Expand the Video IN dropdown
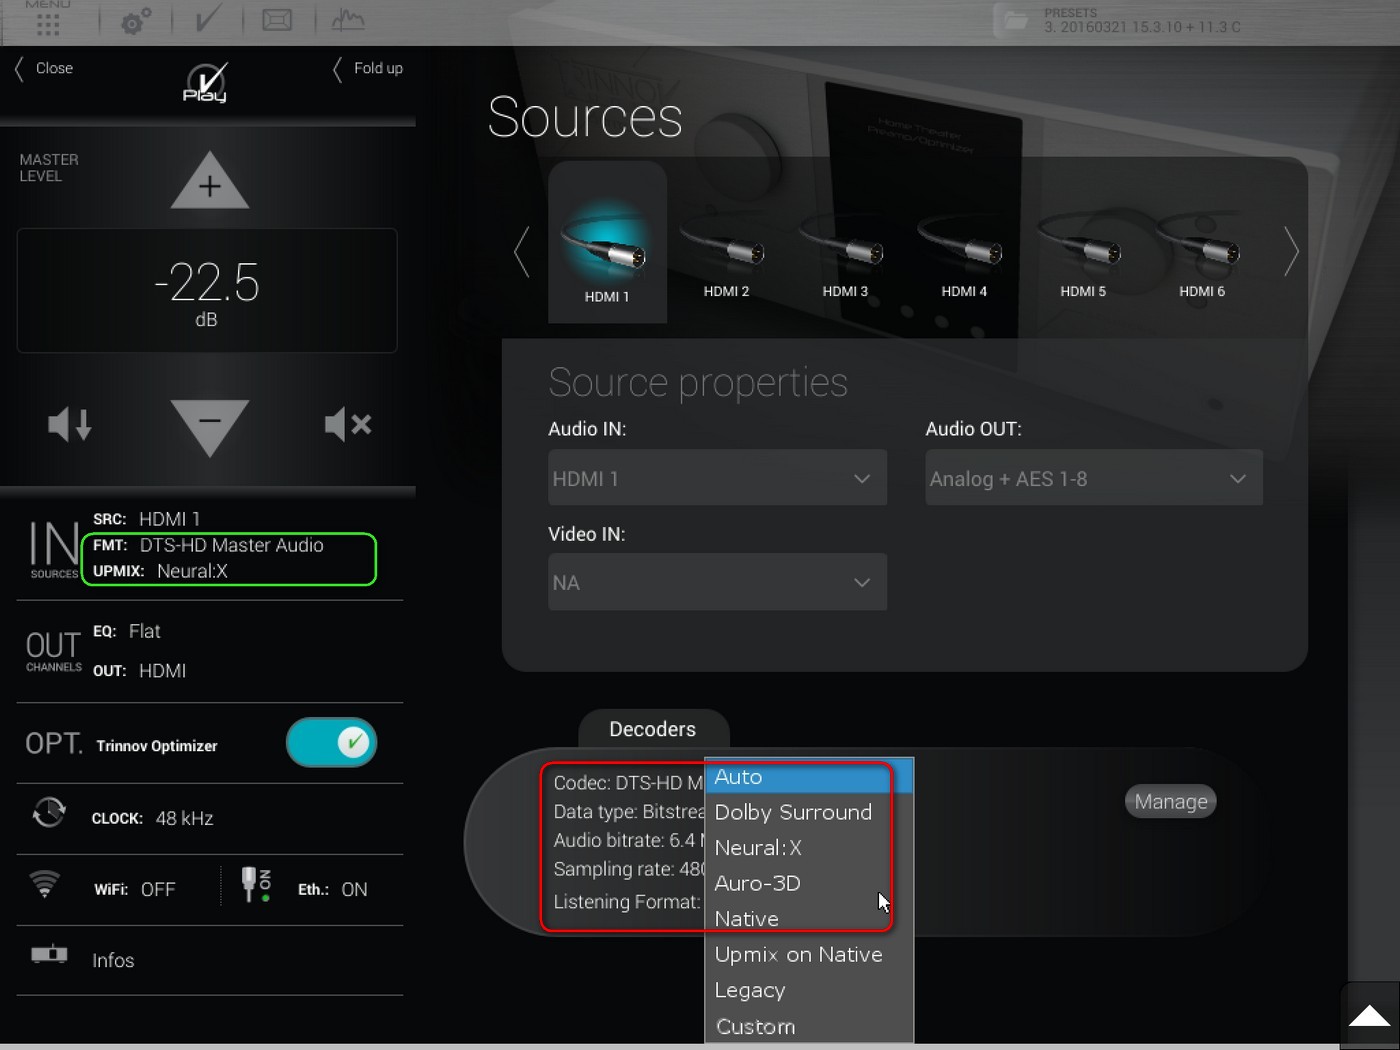 click(x=717, y=582)
